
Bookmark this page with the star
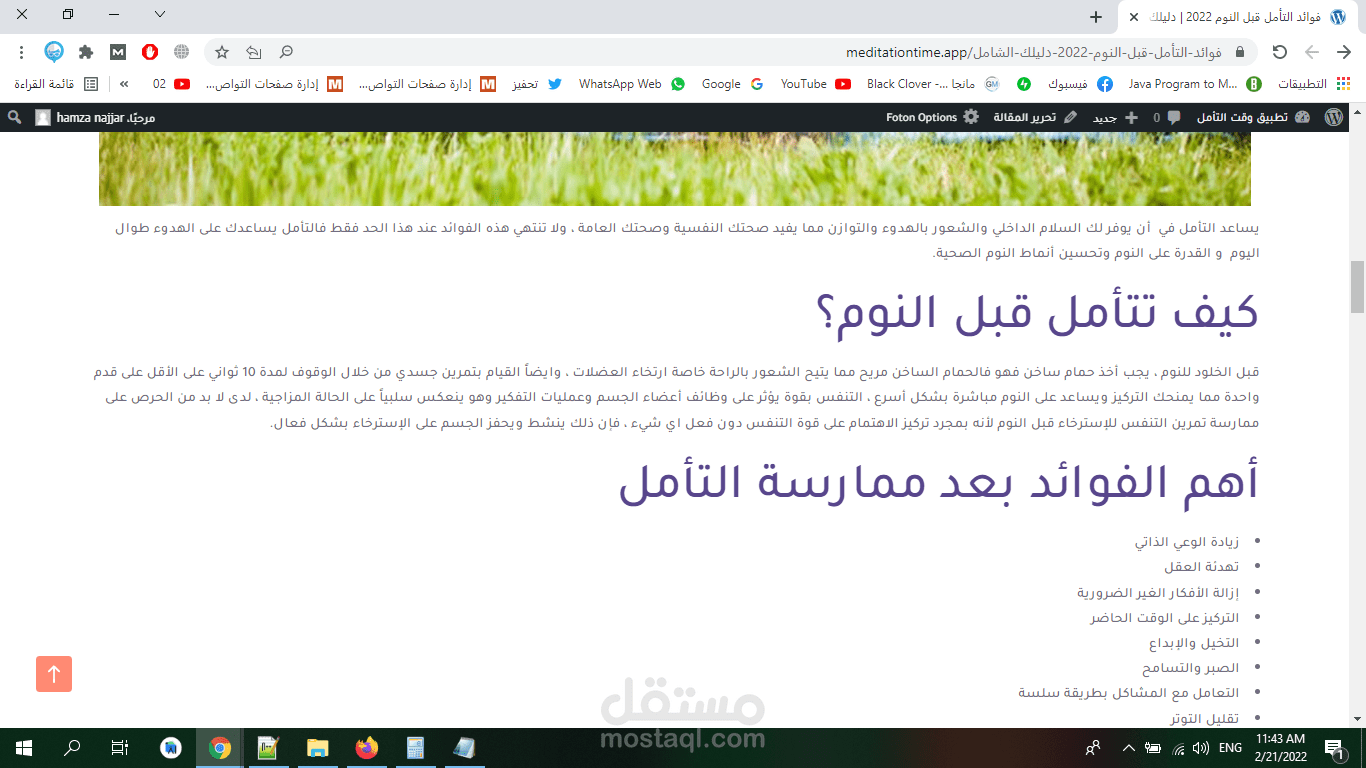pos(222,52)
